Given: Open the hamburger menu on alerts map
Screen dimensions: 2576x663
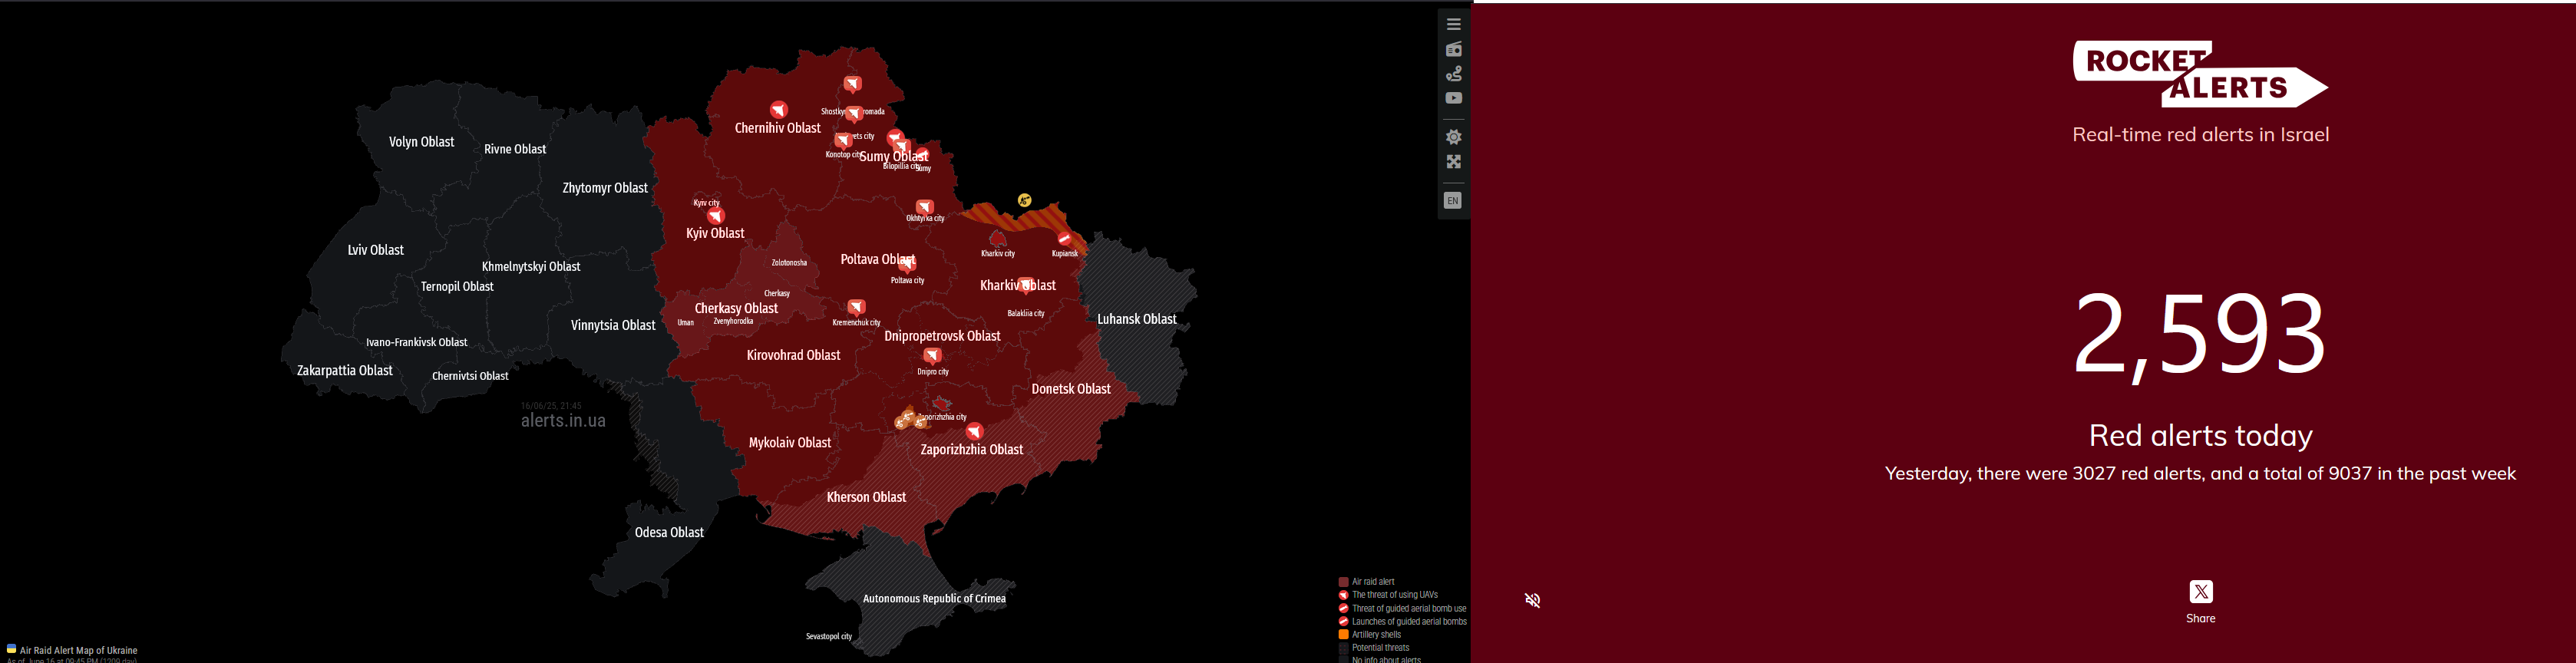Looking at the screenshot, I should 1454,24.
